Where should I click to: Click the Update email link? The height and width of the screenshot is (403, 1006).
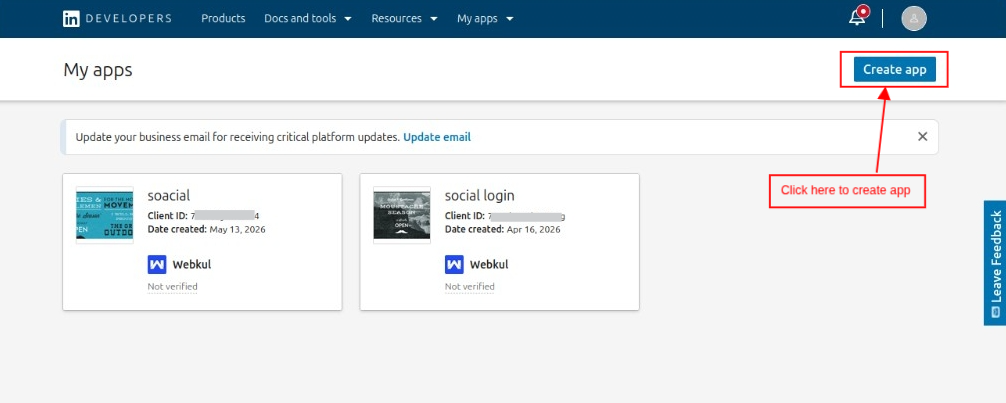(437, 137)
